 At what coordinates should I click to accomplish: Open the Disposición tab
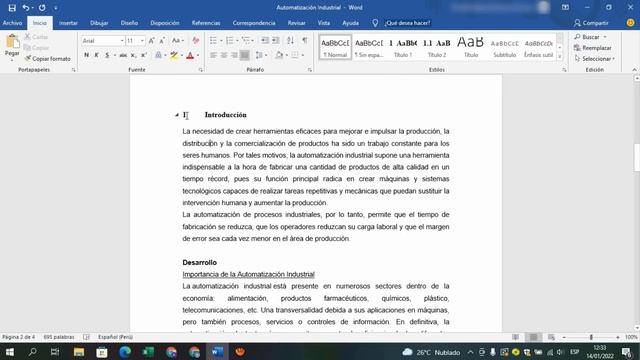[x=164, y=23]
